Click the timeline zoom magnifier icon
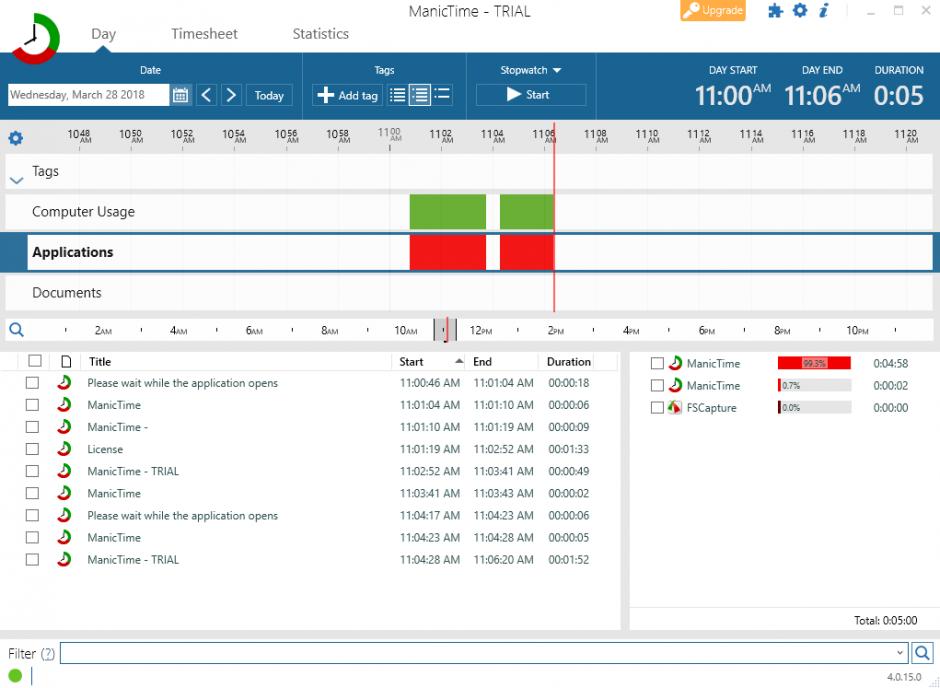 tap(17, 330)
